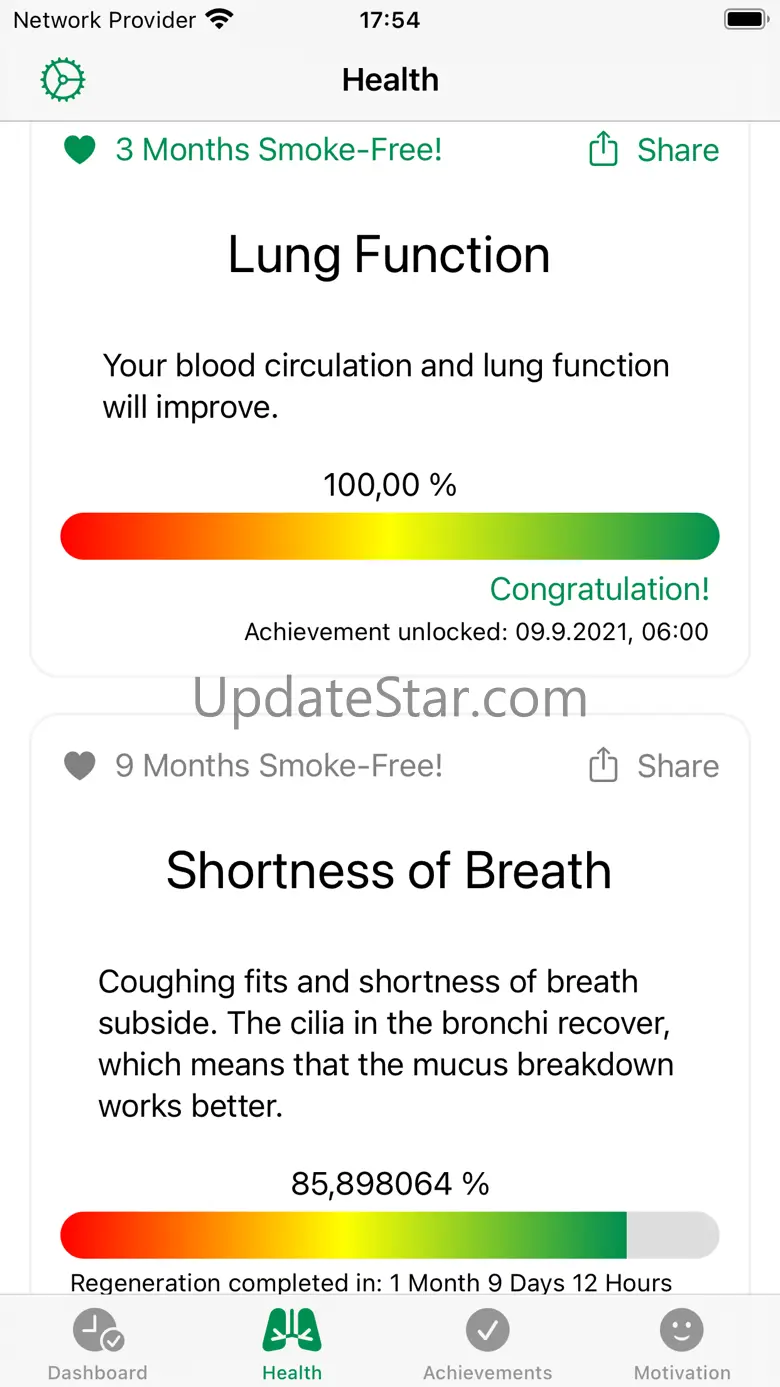The height and width of the screenshot is (1387, 780).
Task: Switch to the Dashboard tab label
Action: click(98, 1373)
